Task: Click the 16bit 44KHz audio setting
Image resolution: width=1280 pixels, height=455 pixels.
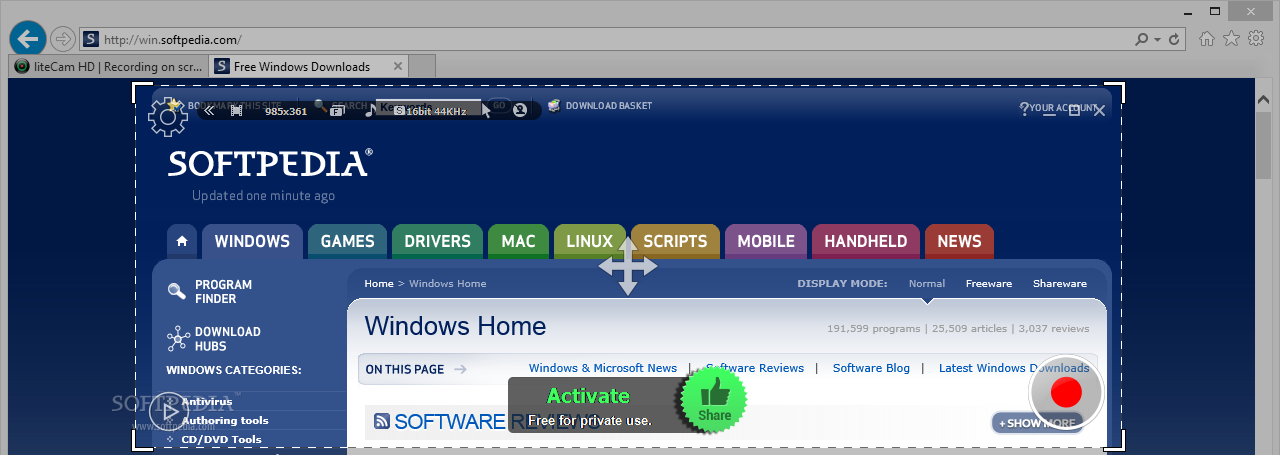Action: pos(431,111)
